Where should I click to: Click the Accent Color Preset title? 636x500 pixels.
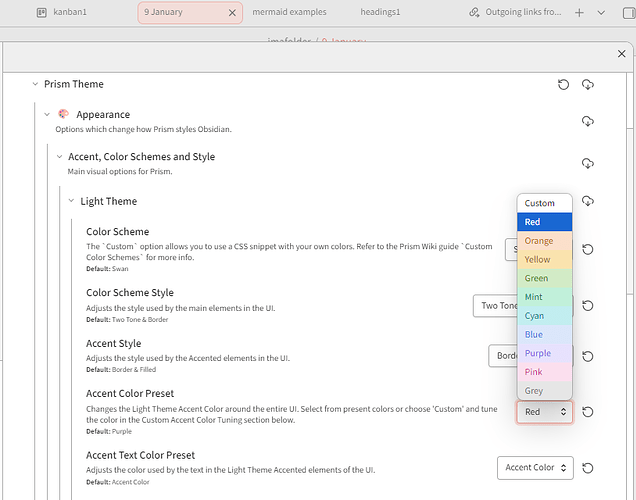pos(130,393)
